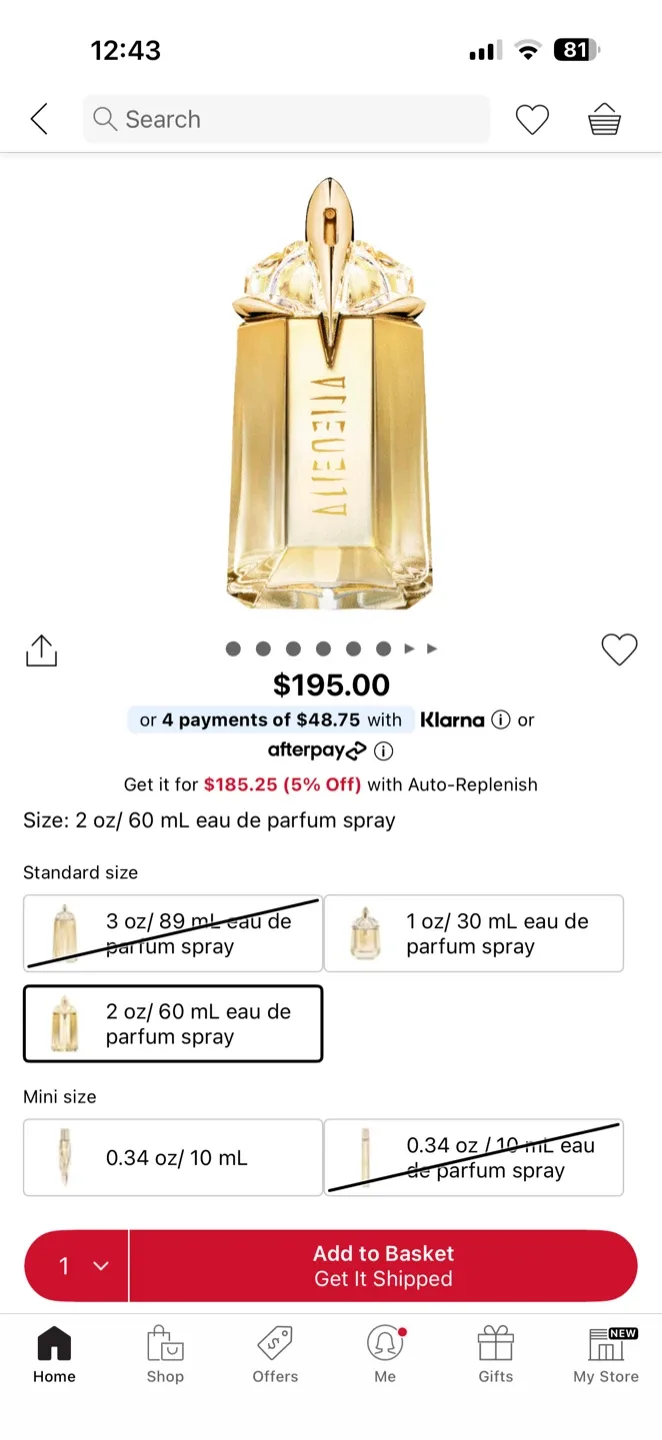662x1440 pixels.
Task: Switch to the Home tab
Action: 53,1355
